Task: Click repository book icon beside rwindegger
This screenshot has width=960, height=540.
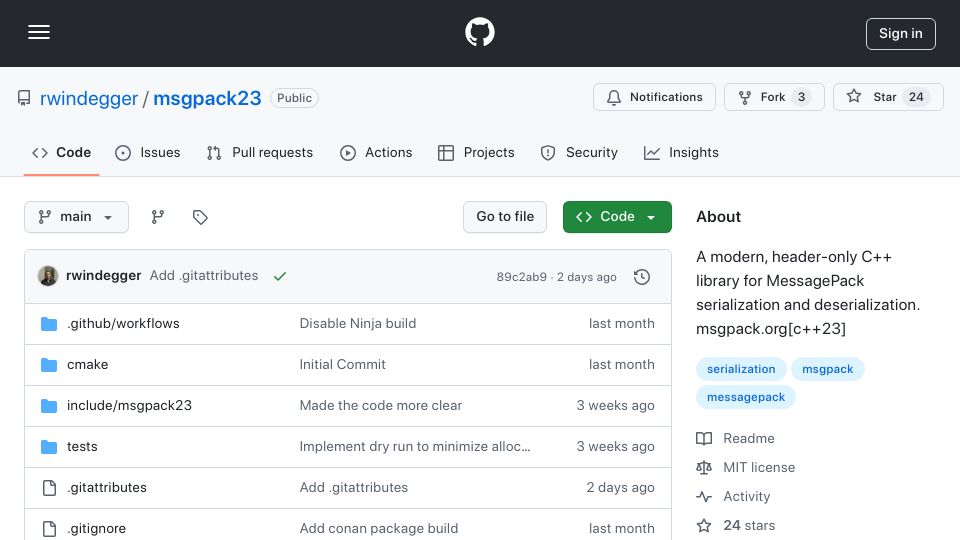Action: (x=24, y=98)
